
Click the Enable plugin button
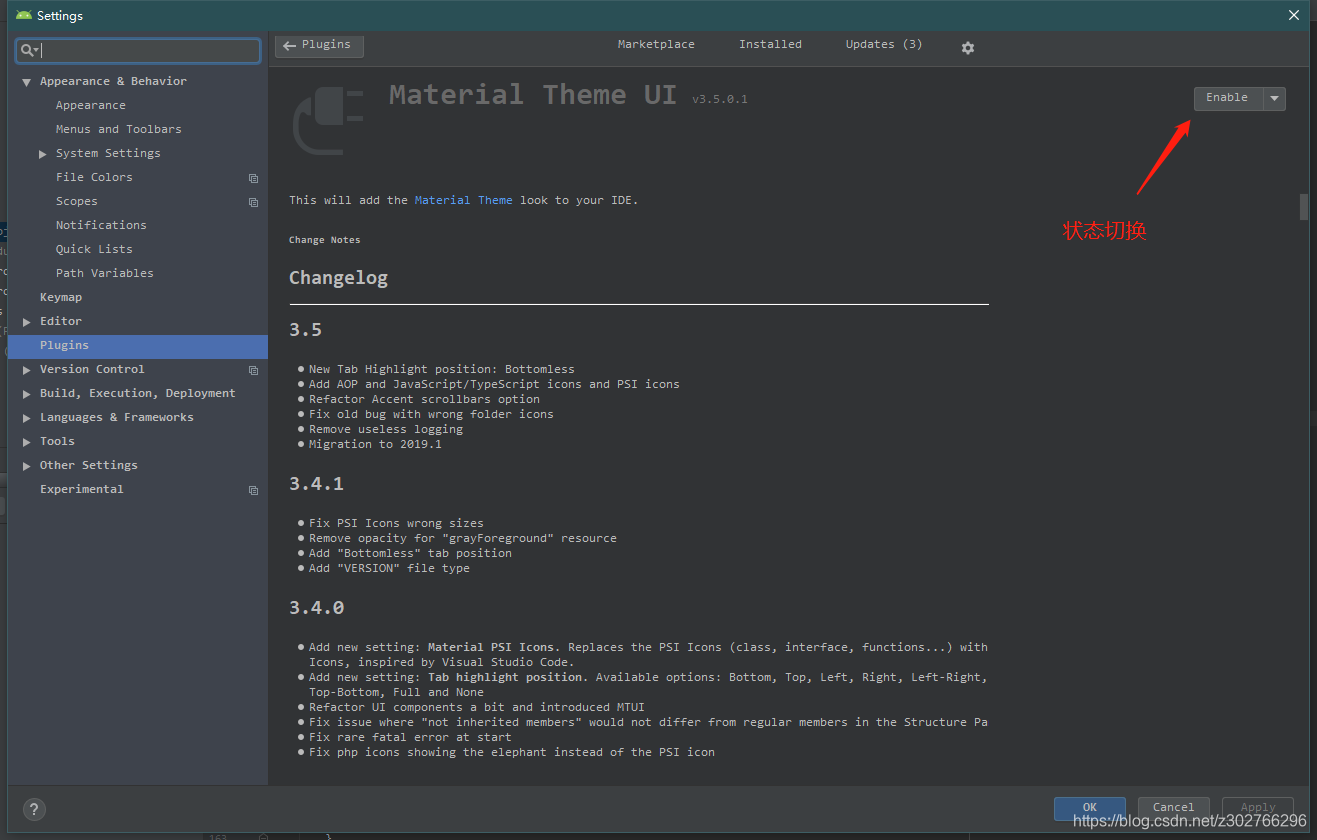(1228, 98)
